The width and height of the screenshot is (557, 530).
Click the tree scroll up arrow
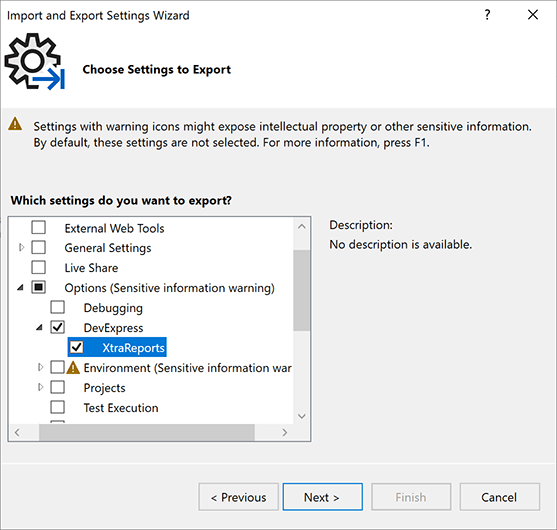click(x=302, y=227)
